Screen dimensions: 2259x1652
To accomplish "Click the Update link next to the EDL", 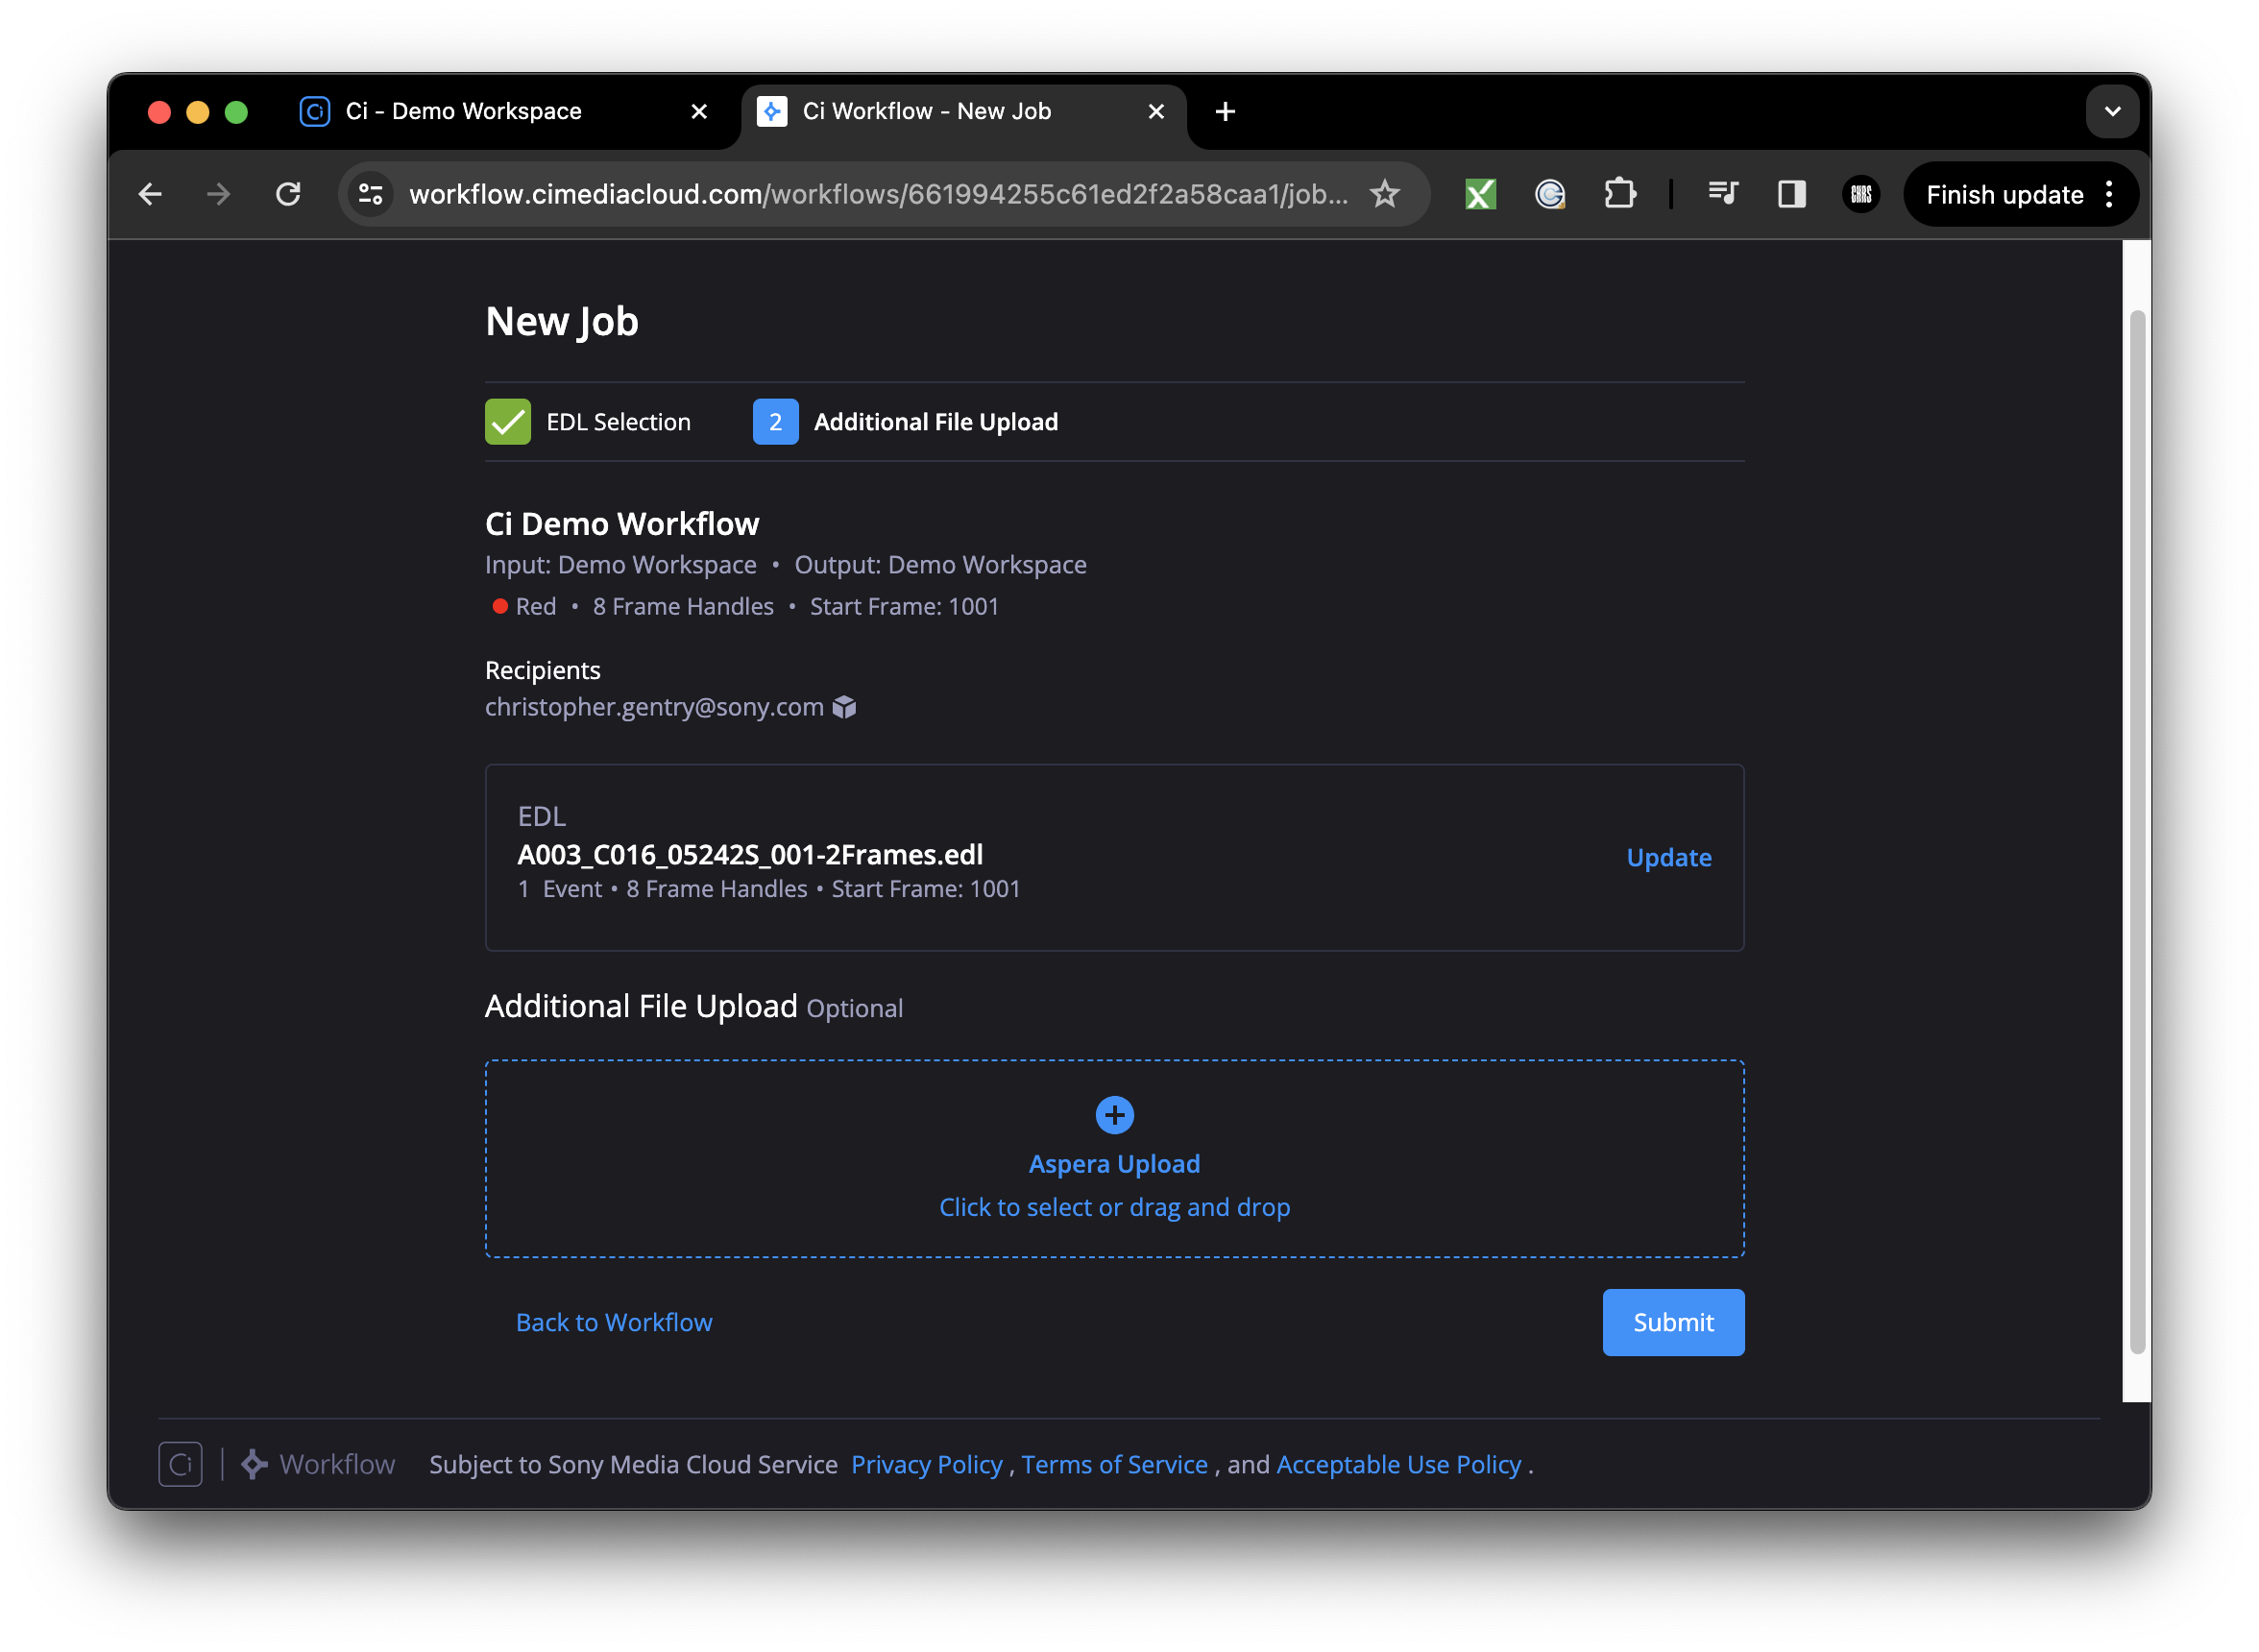I will tap(1667, 857).
